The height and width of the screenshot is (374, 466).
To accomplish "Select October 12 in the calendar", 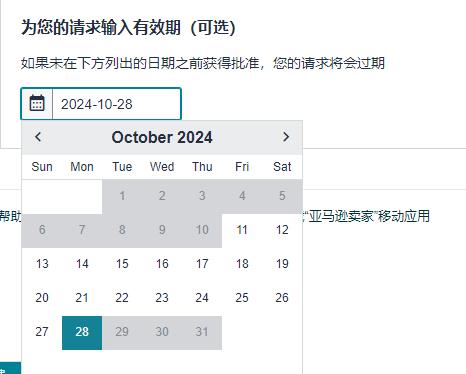I will (x=282, y=230).
